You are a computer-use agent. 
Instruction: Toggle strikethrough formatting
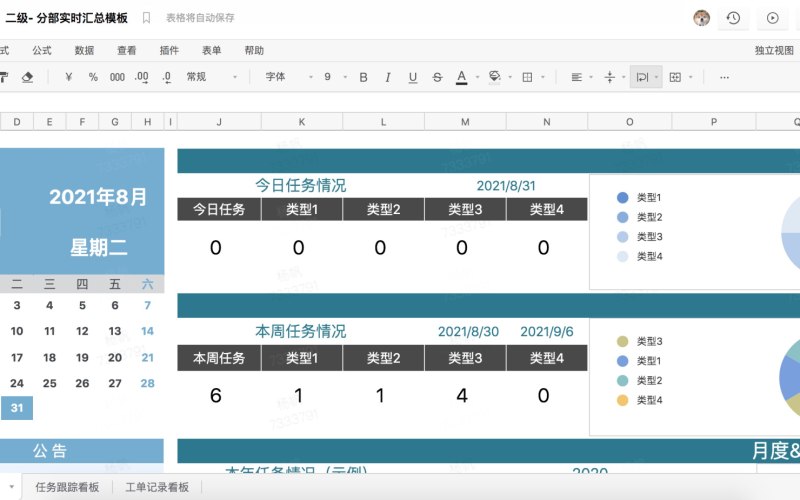437,77
